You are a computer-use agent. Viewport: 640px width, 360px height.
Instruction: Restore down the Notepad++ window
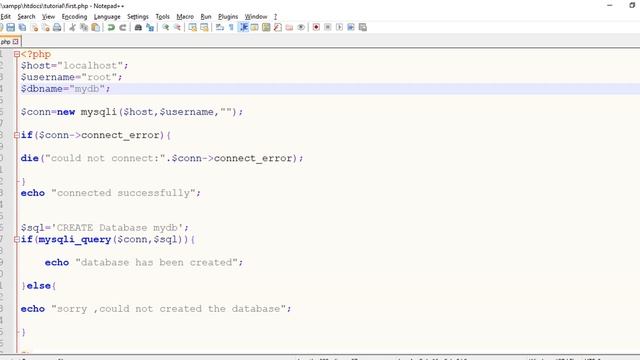[632, 5]
